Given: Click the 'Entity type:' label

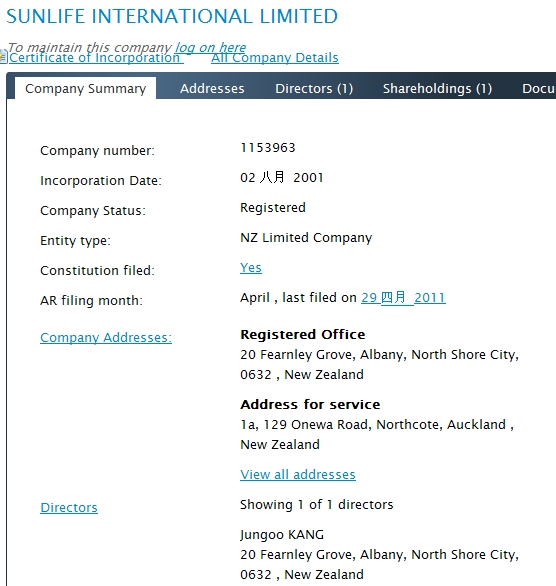Looking at the screenshot, I should pos(75,241).
